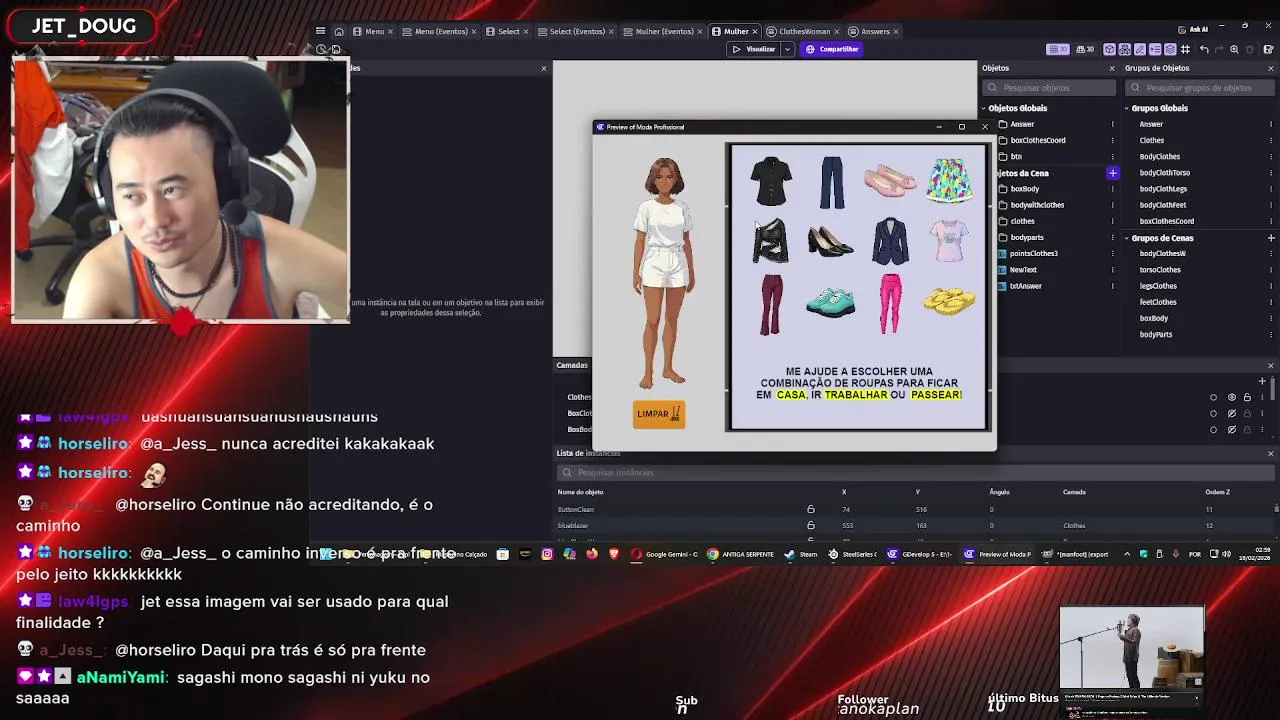The width and height of the screenshot is (1280, 720).
Task: Click the redo arrow icon
Action: click(1219, 49)
